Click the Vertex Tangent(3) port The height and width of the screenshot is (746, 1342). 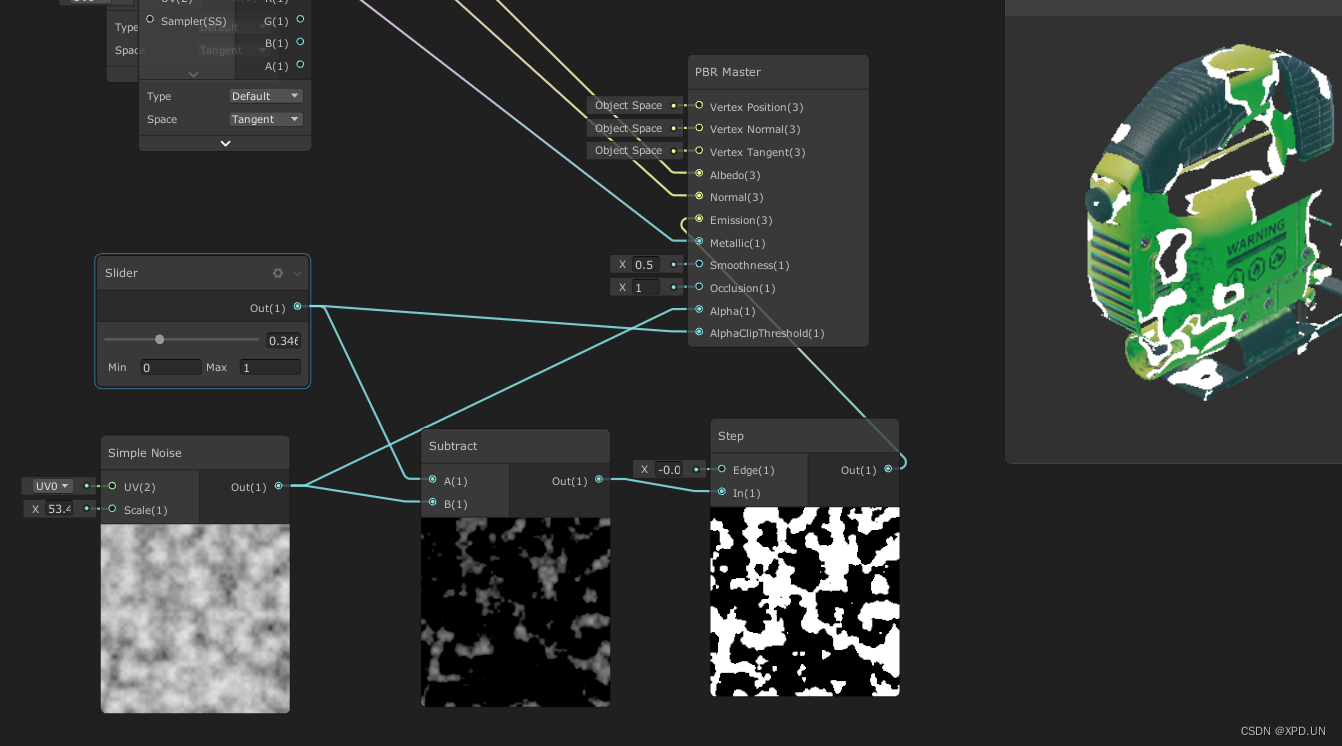pos(699,151)
